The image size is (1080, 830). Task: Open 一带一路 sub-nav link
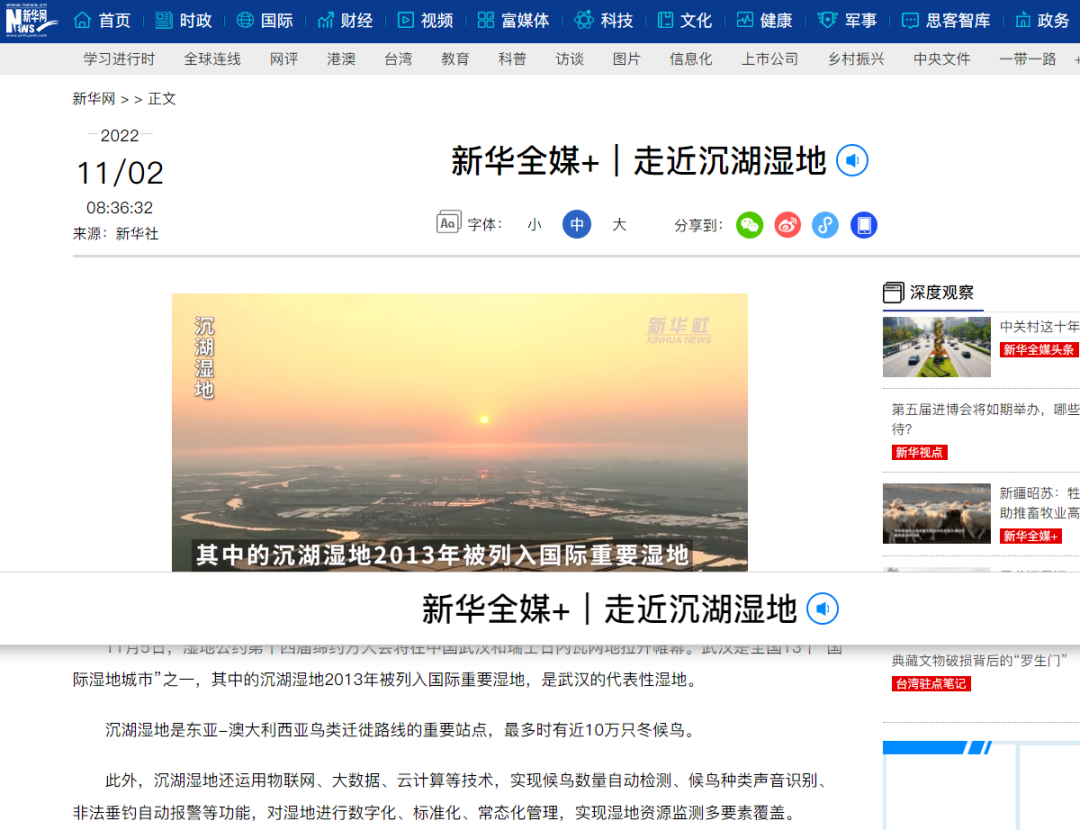(x=1028, y=59)
